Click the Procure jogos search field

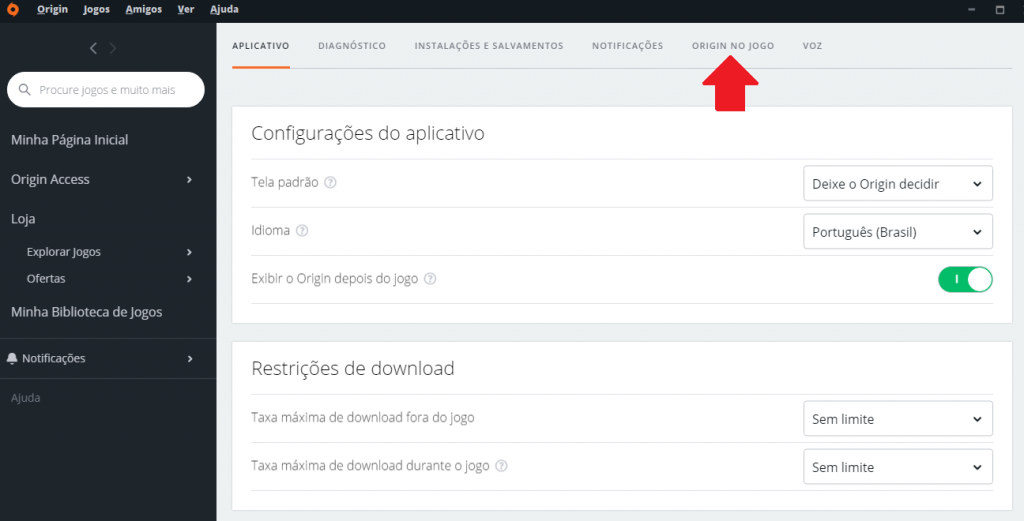click(106, 89)
